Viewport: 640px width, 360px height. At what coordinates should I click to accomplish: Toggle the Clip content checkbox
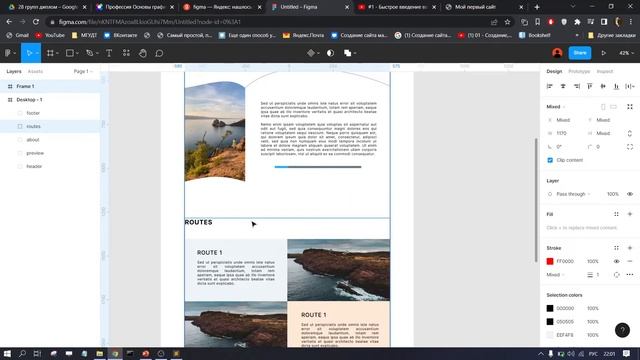click(550, 160)
